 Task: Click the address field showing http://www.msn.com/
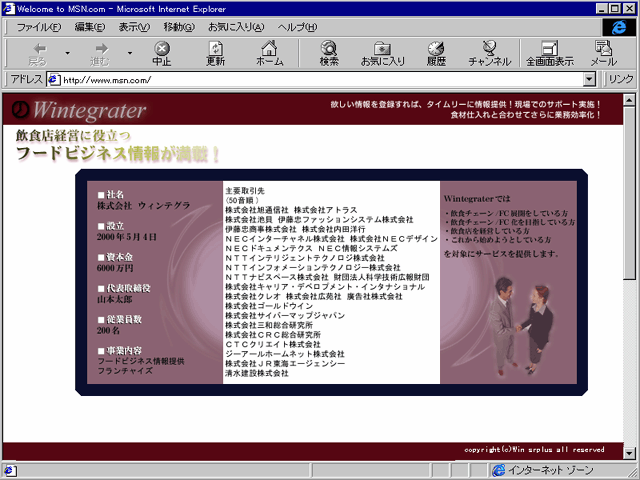[320, 79]
